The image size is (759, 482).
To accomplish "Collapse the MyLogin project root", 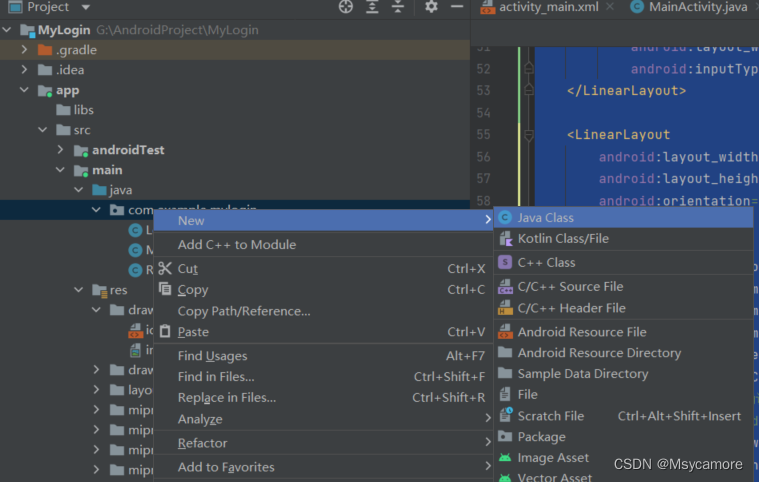I will [x=7, y=30].
